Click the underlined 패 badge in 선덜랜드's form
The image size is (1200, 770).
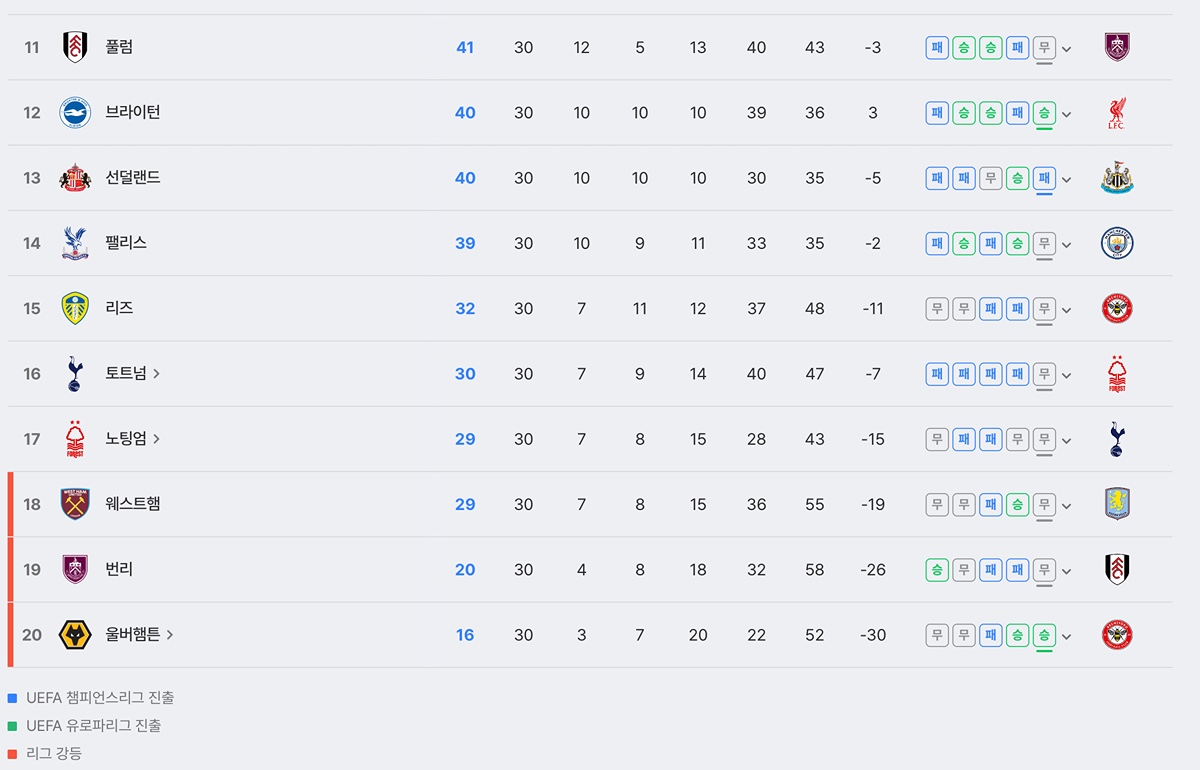pos(1044,178)
